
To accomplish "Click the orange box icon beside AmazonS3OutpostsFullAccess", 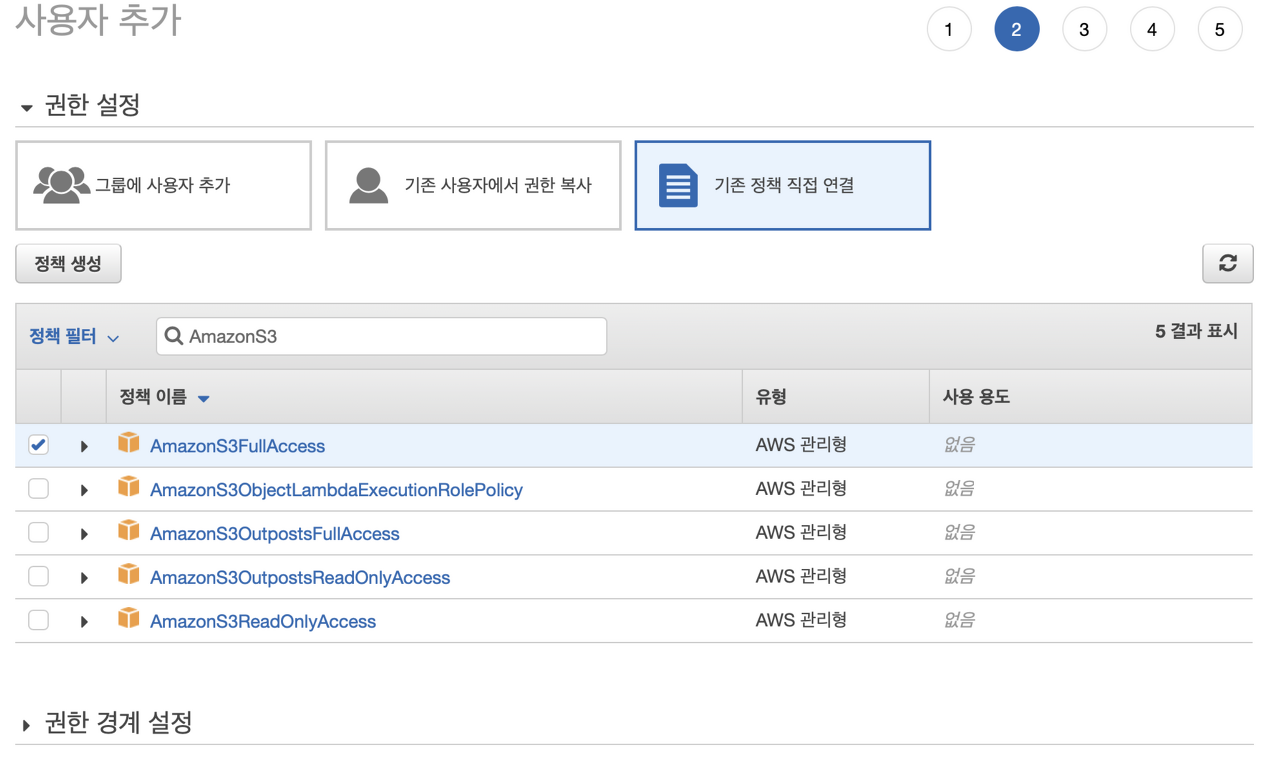I will tap(128, 531).
